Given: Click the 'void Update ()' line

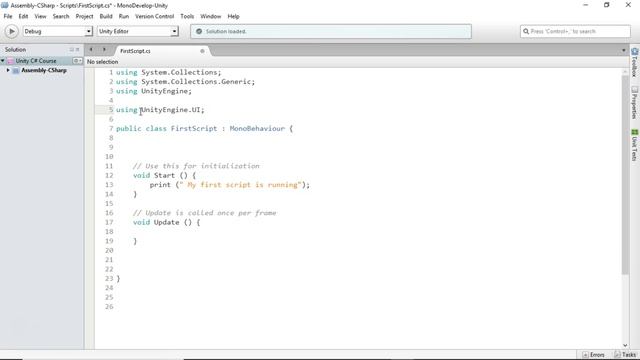Looking at the screenshot, I should click(x=166, y=222).
